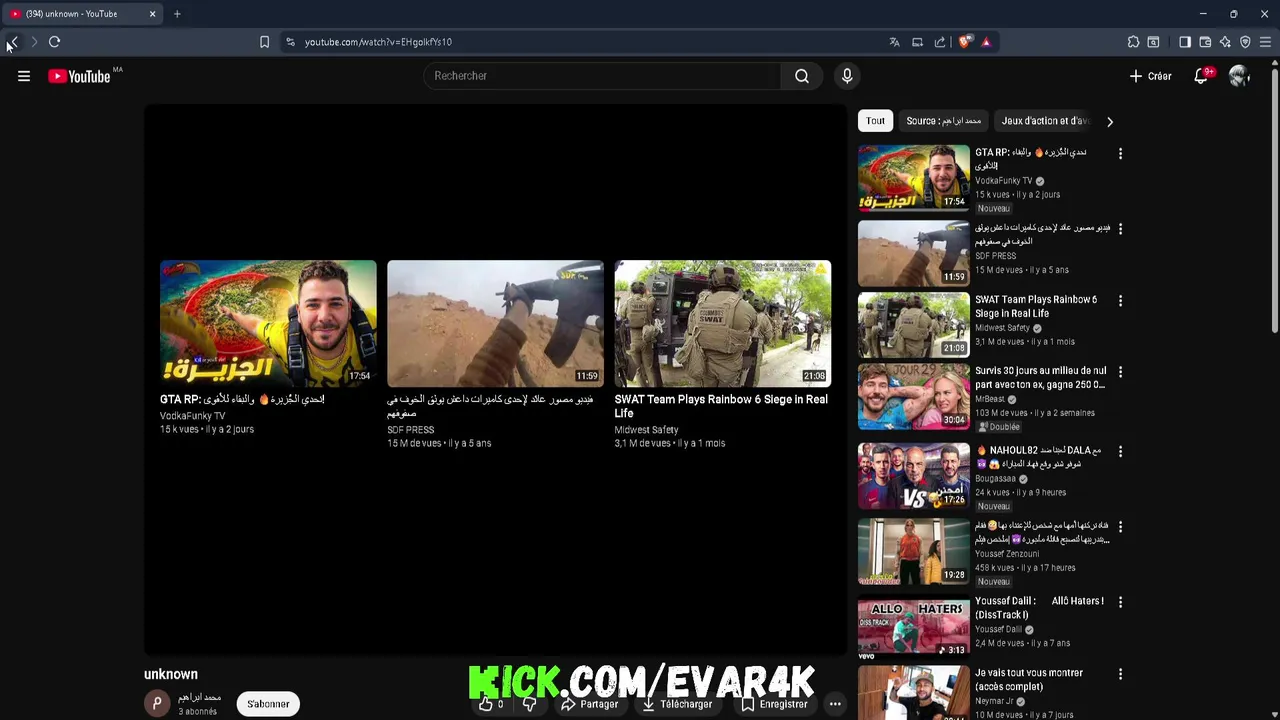Open MrBeast 30:04 sidebar thumbnail

click(x=914, y=397)
